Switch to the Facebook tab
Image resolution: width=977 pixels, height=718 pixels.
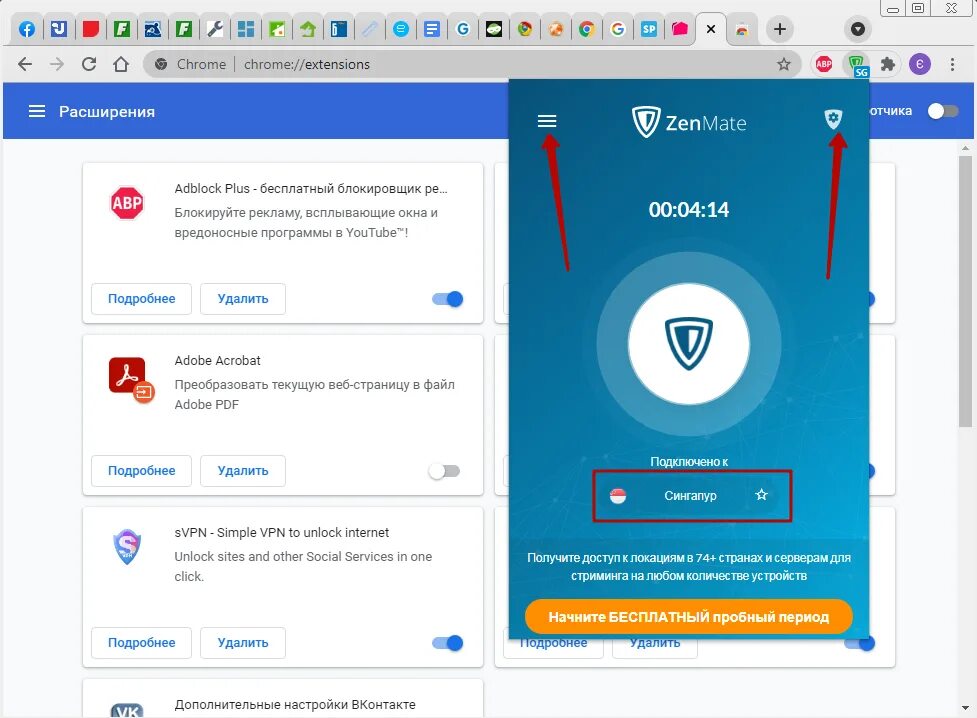point(27,29)
